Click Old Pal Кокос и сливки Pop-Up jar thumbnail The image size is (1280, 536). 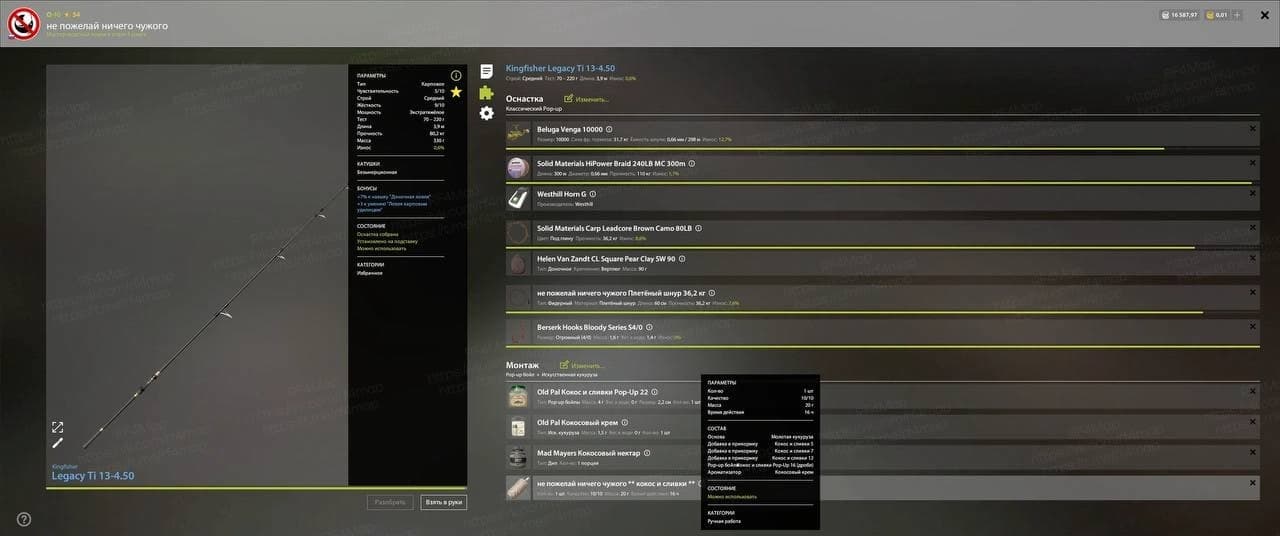click(x=517, y=396)
